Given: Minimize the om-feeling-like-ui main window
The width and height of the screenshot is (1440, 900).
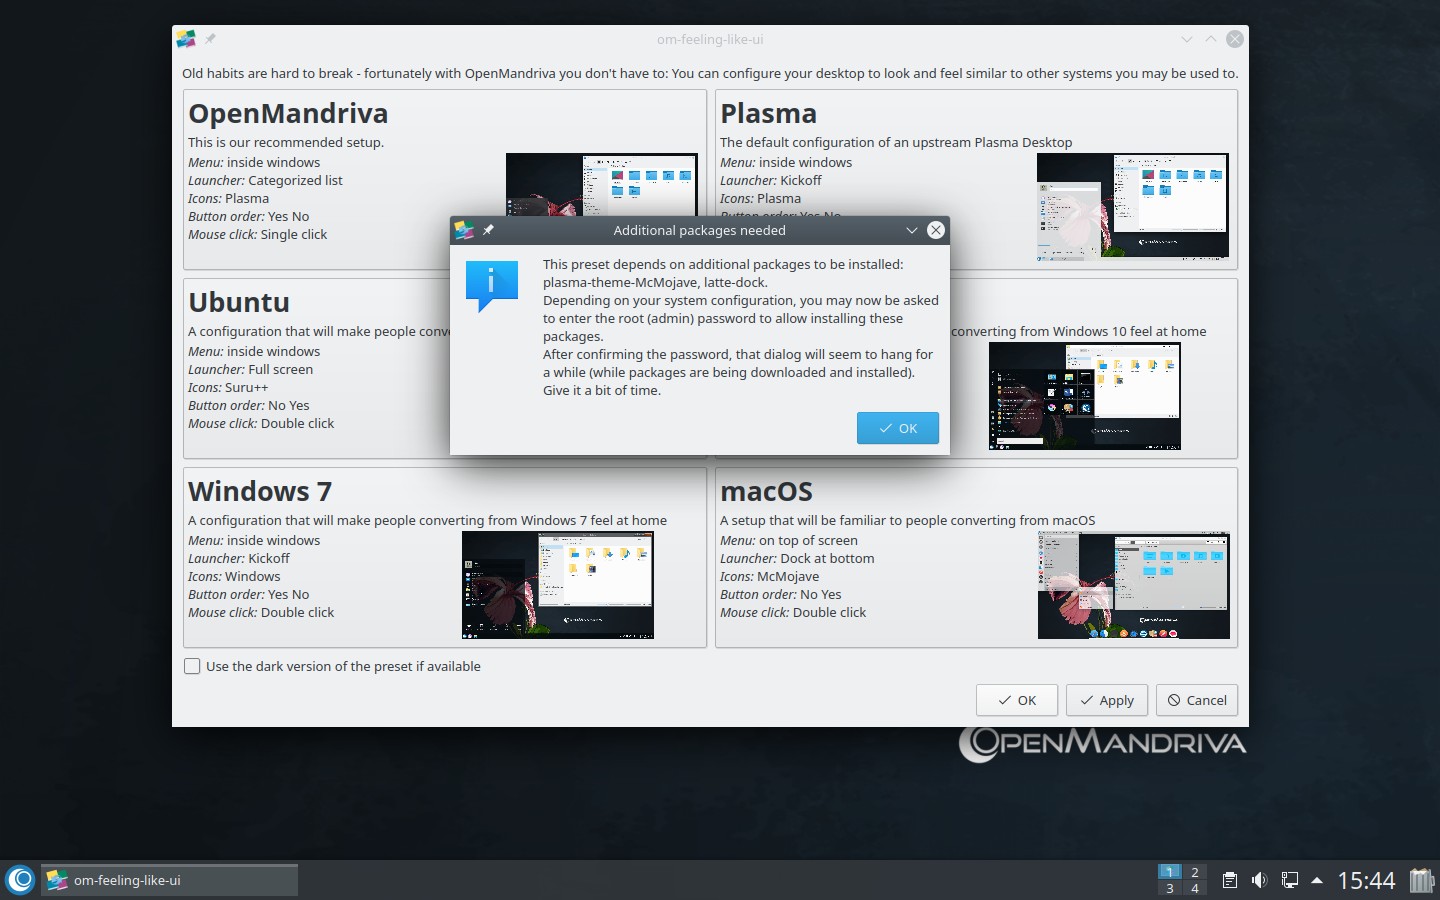Looking at the screenshot, I should 1186,39.
